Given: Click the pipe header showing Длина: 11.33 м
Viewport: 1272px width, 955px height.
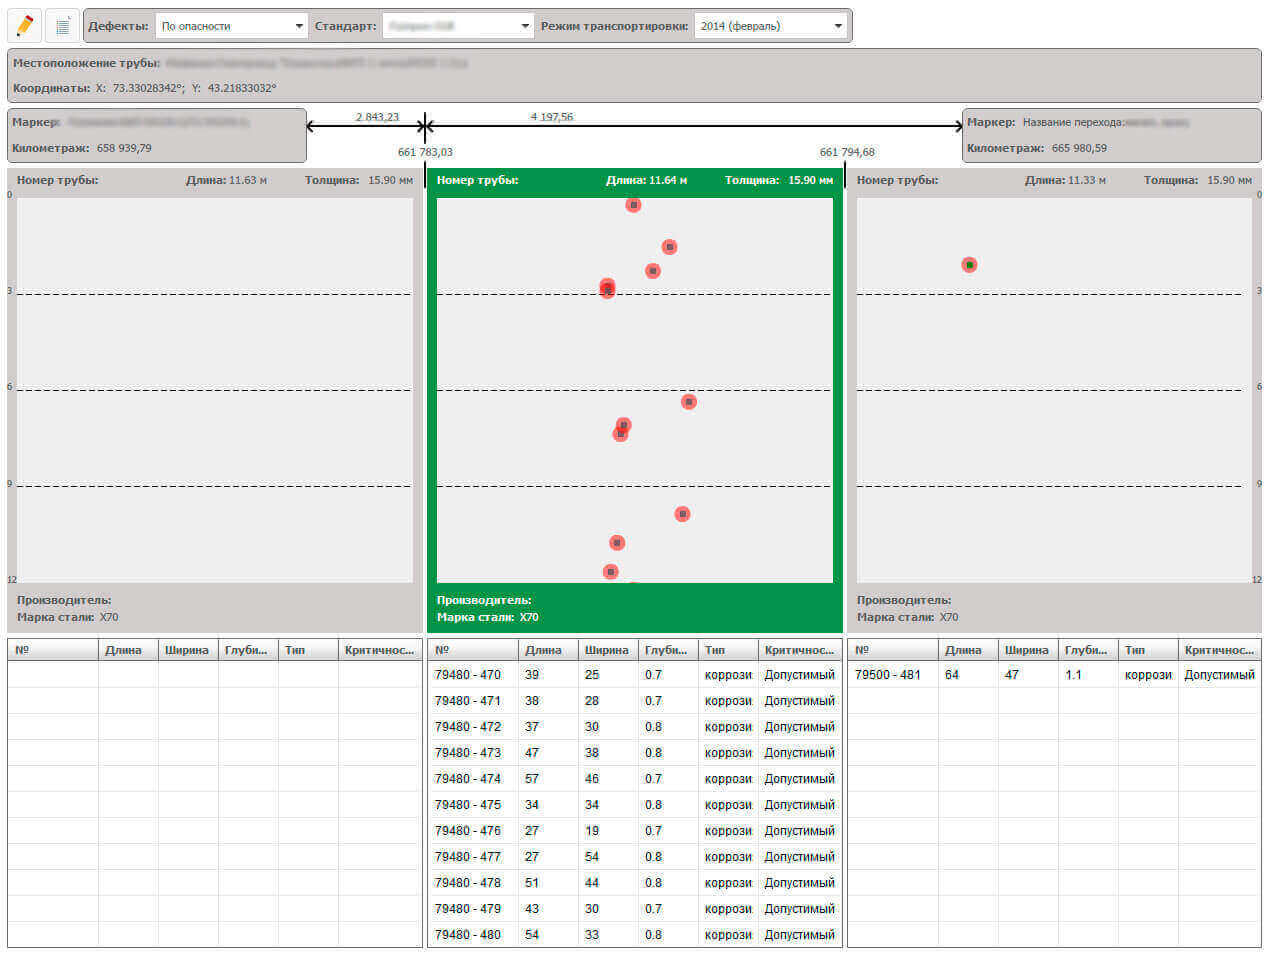Looking at the screenshot, I should pyautogui.click(x=1055, y=181).
